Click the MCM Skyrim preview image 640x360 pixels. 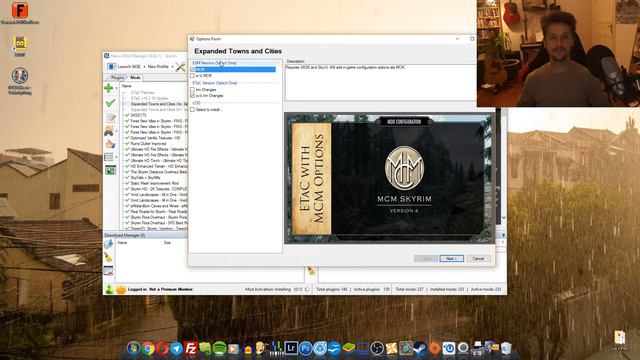point(390,178)
